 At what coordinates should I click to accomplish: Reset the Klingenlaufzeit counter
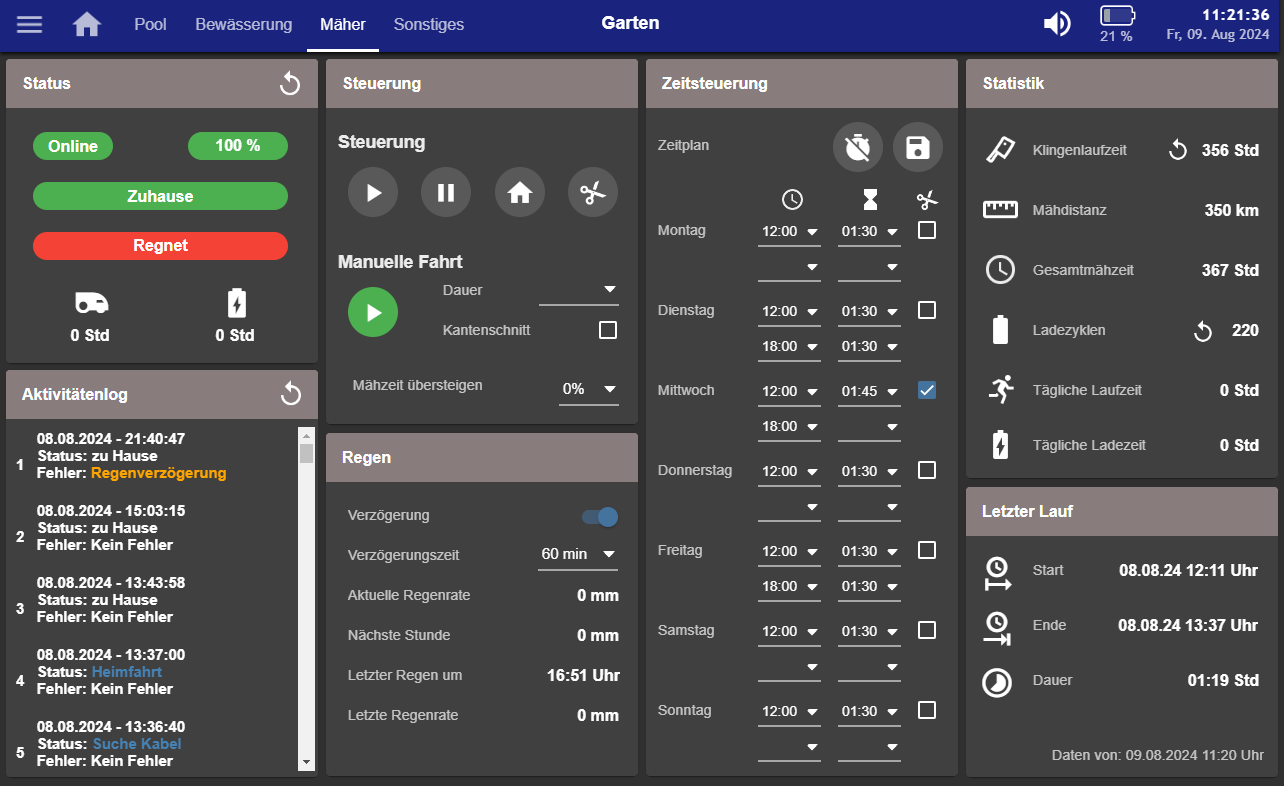click(x=1178, y=150)
